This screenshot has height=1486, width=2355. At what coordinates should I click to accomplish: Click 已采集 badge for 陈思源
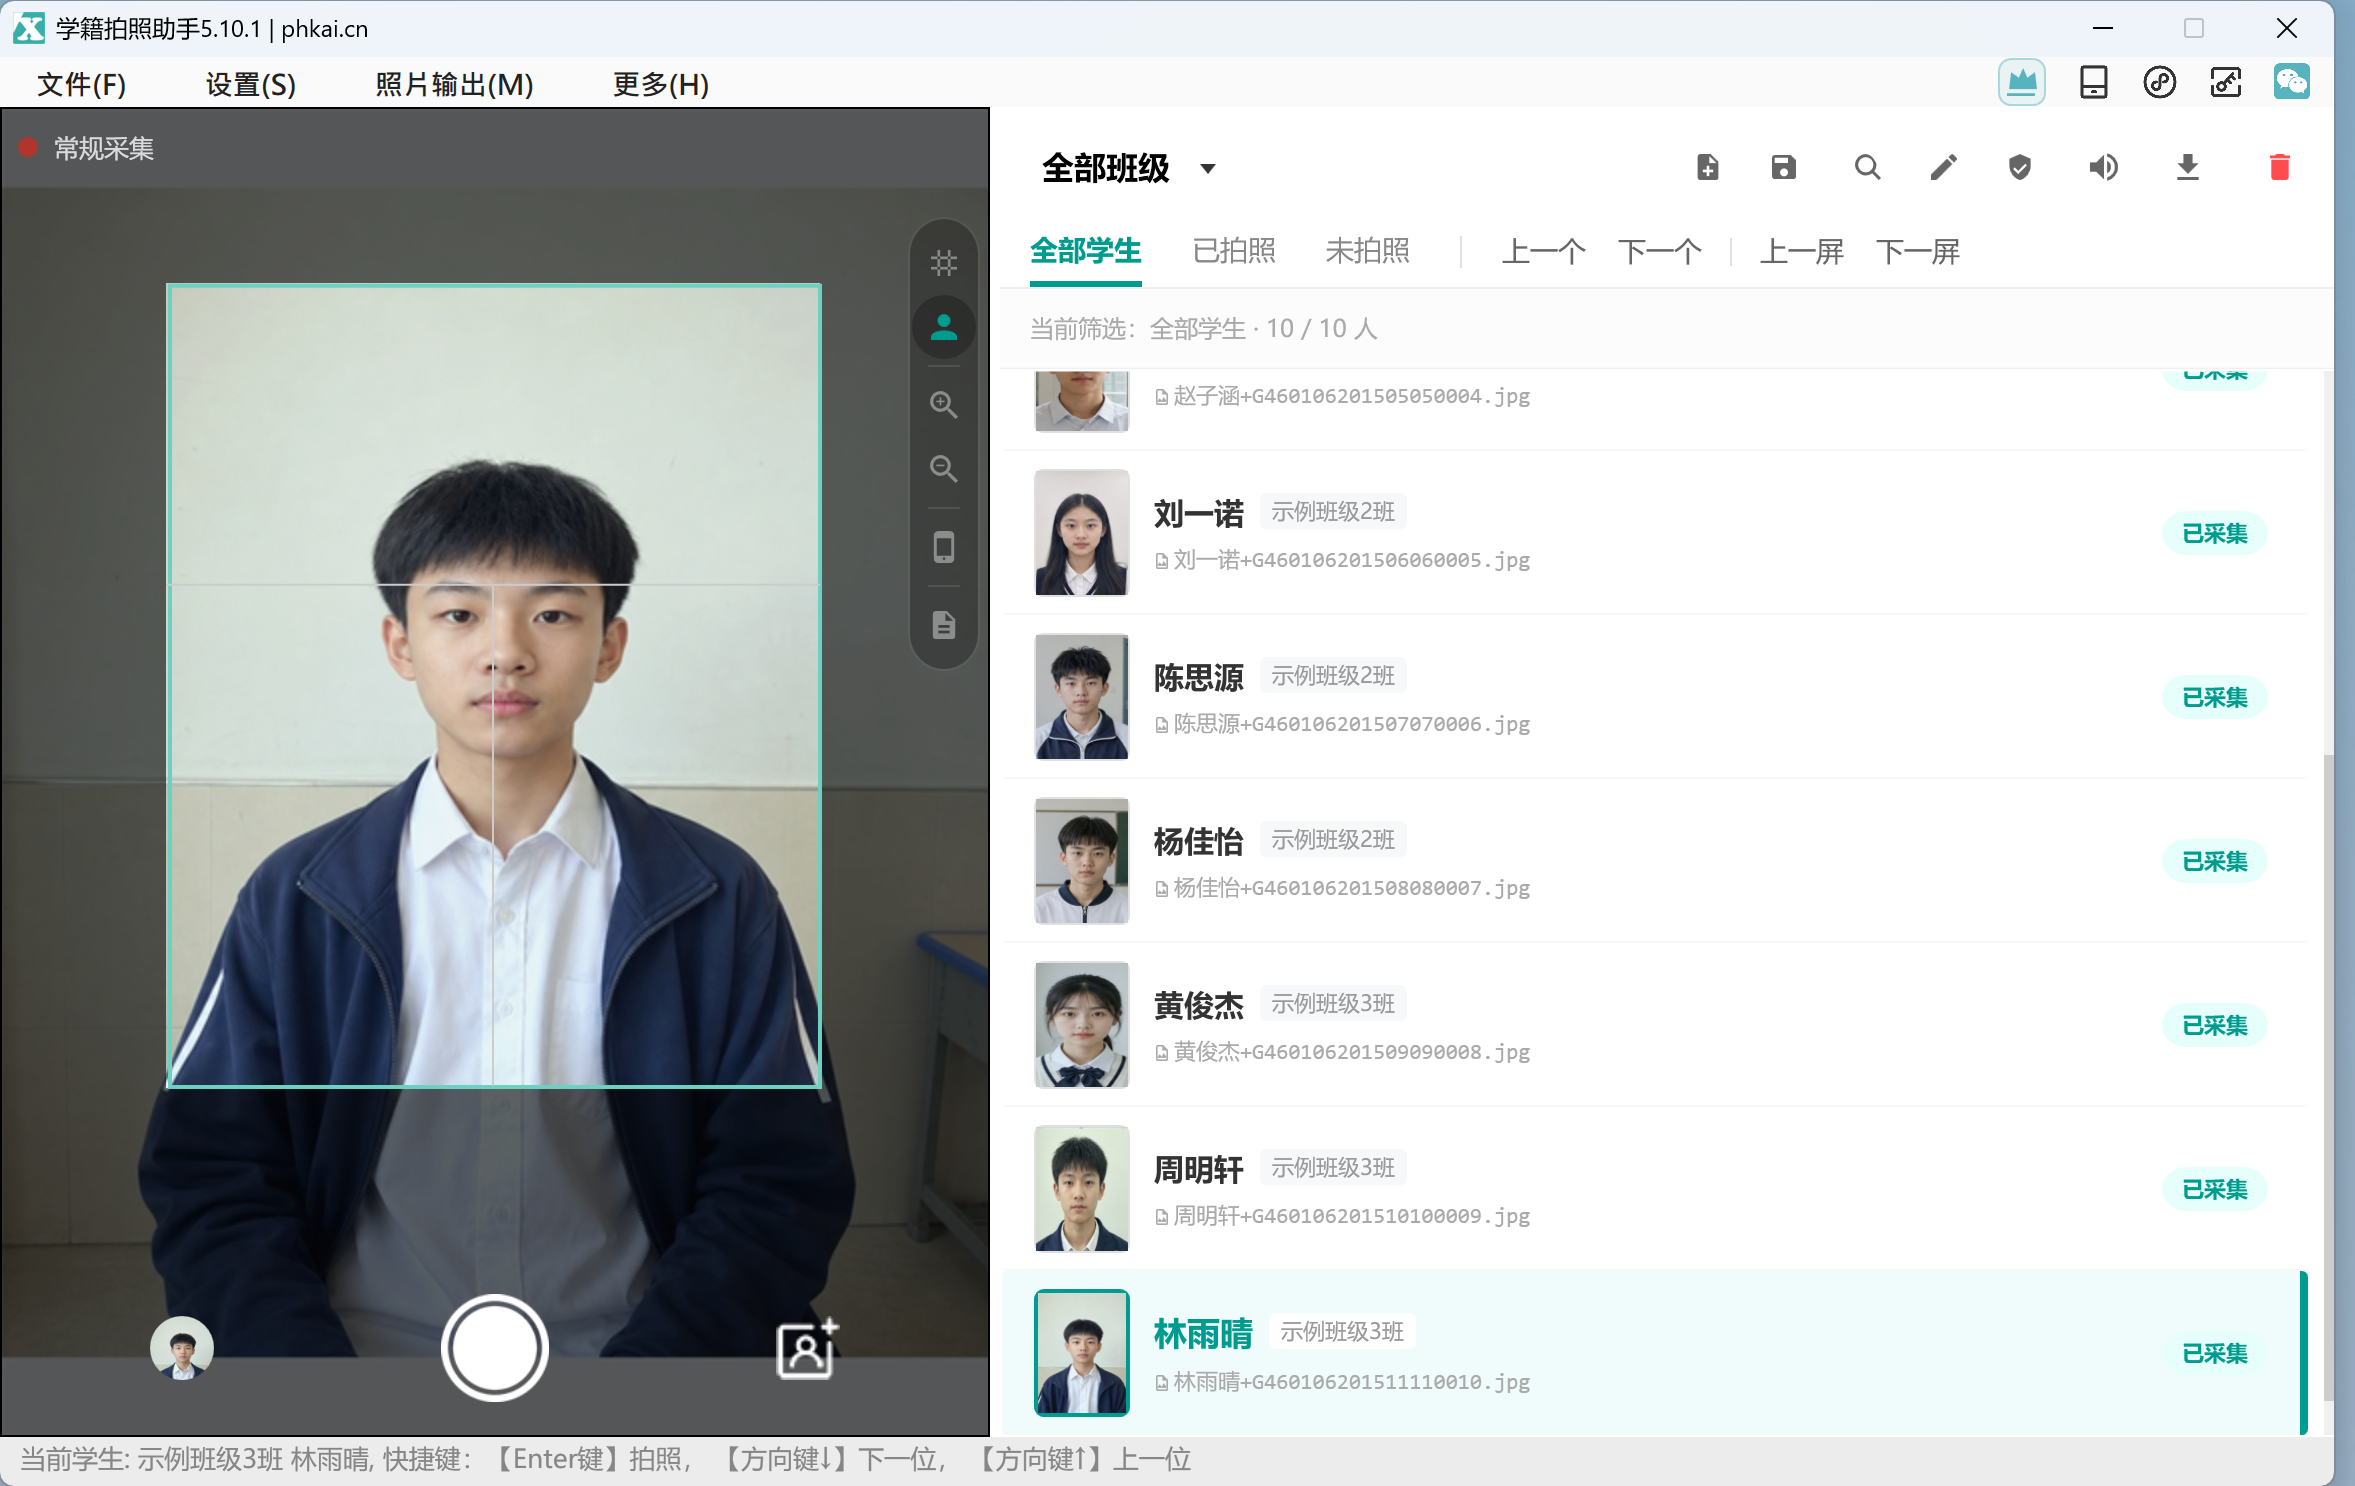click(2214, 698)
